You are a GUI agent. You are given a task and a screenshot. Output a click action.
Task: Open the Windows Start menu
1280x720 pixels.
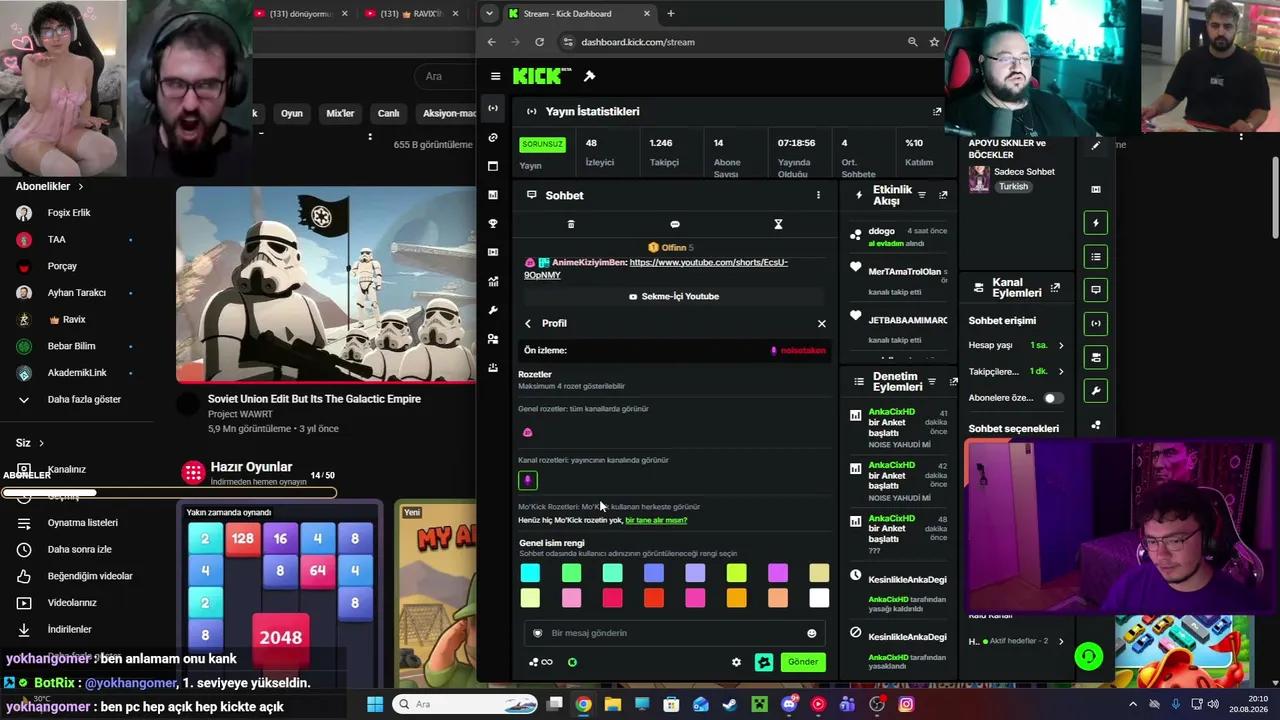(375, 704)
